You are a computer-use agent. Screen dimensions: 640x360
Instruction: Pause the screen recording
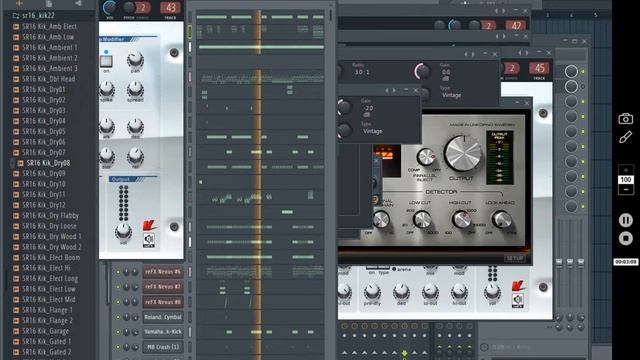pyautogui.click(x=625, y=220)
